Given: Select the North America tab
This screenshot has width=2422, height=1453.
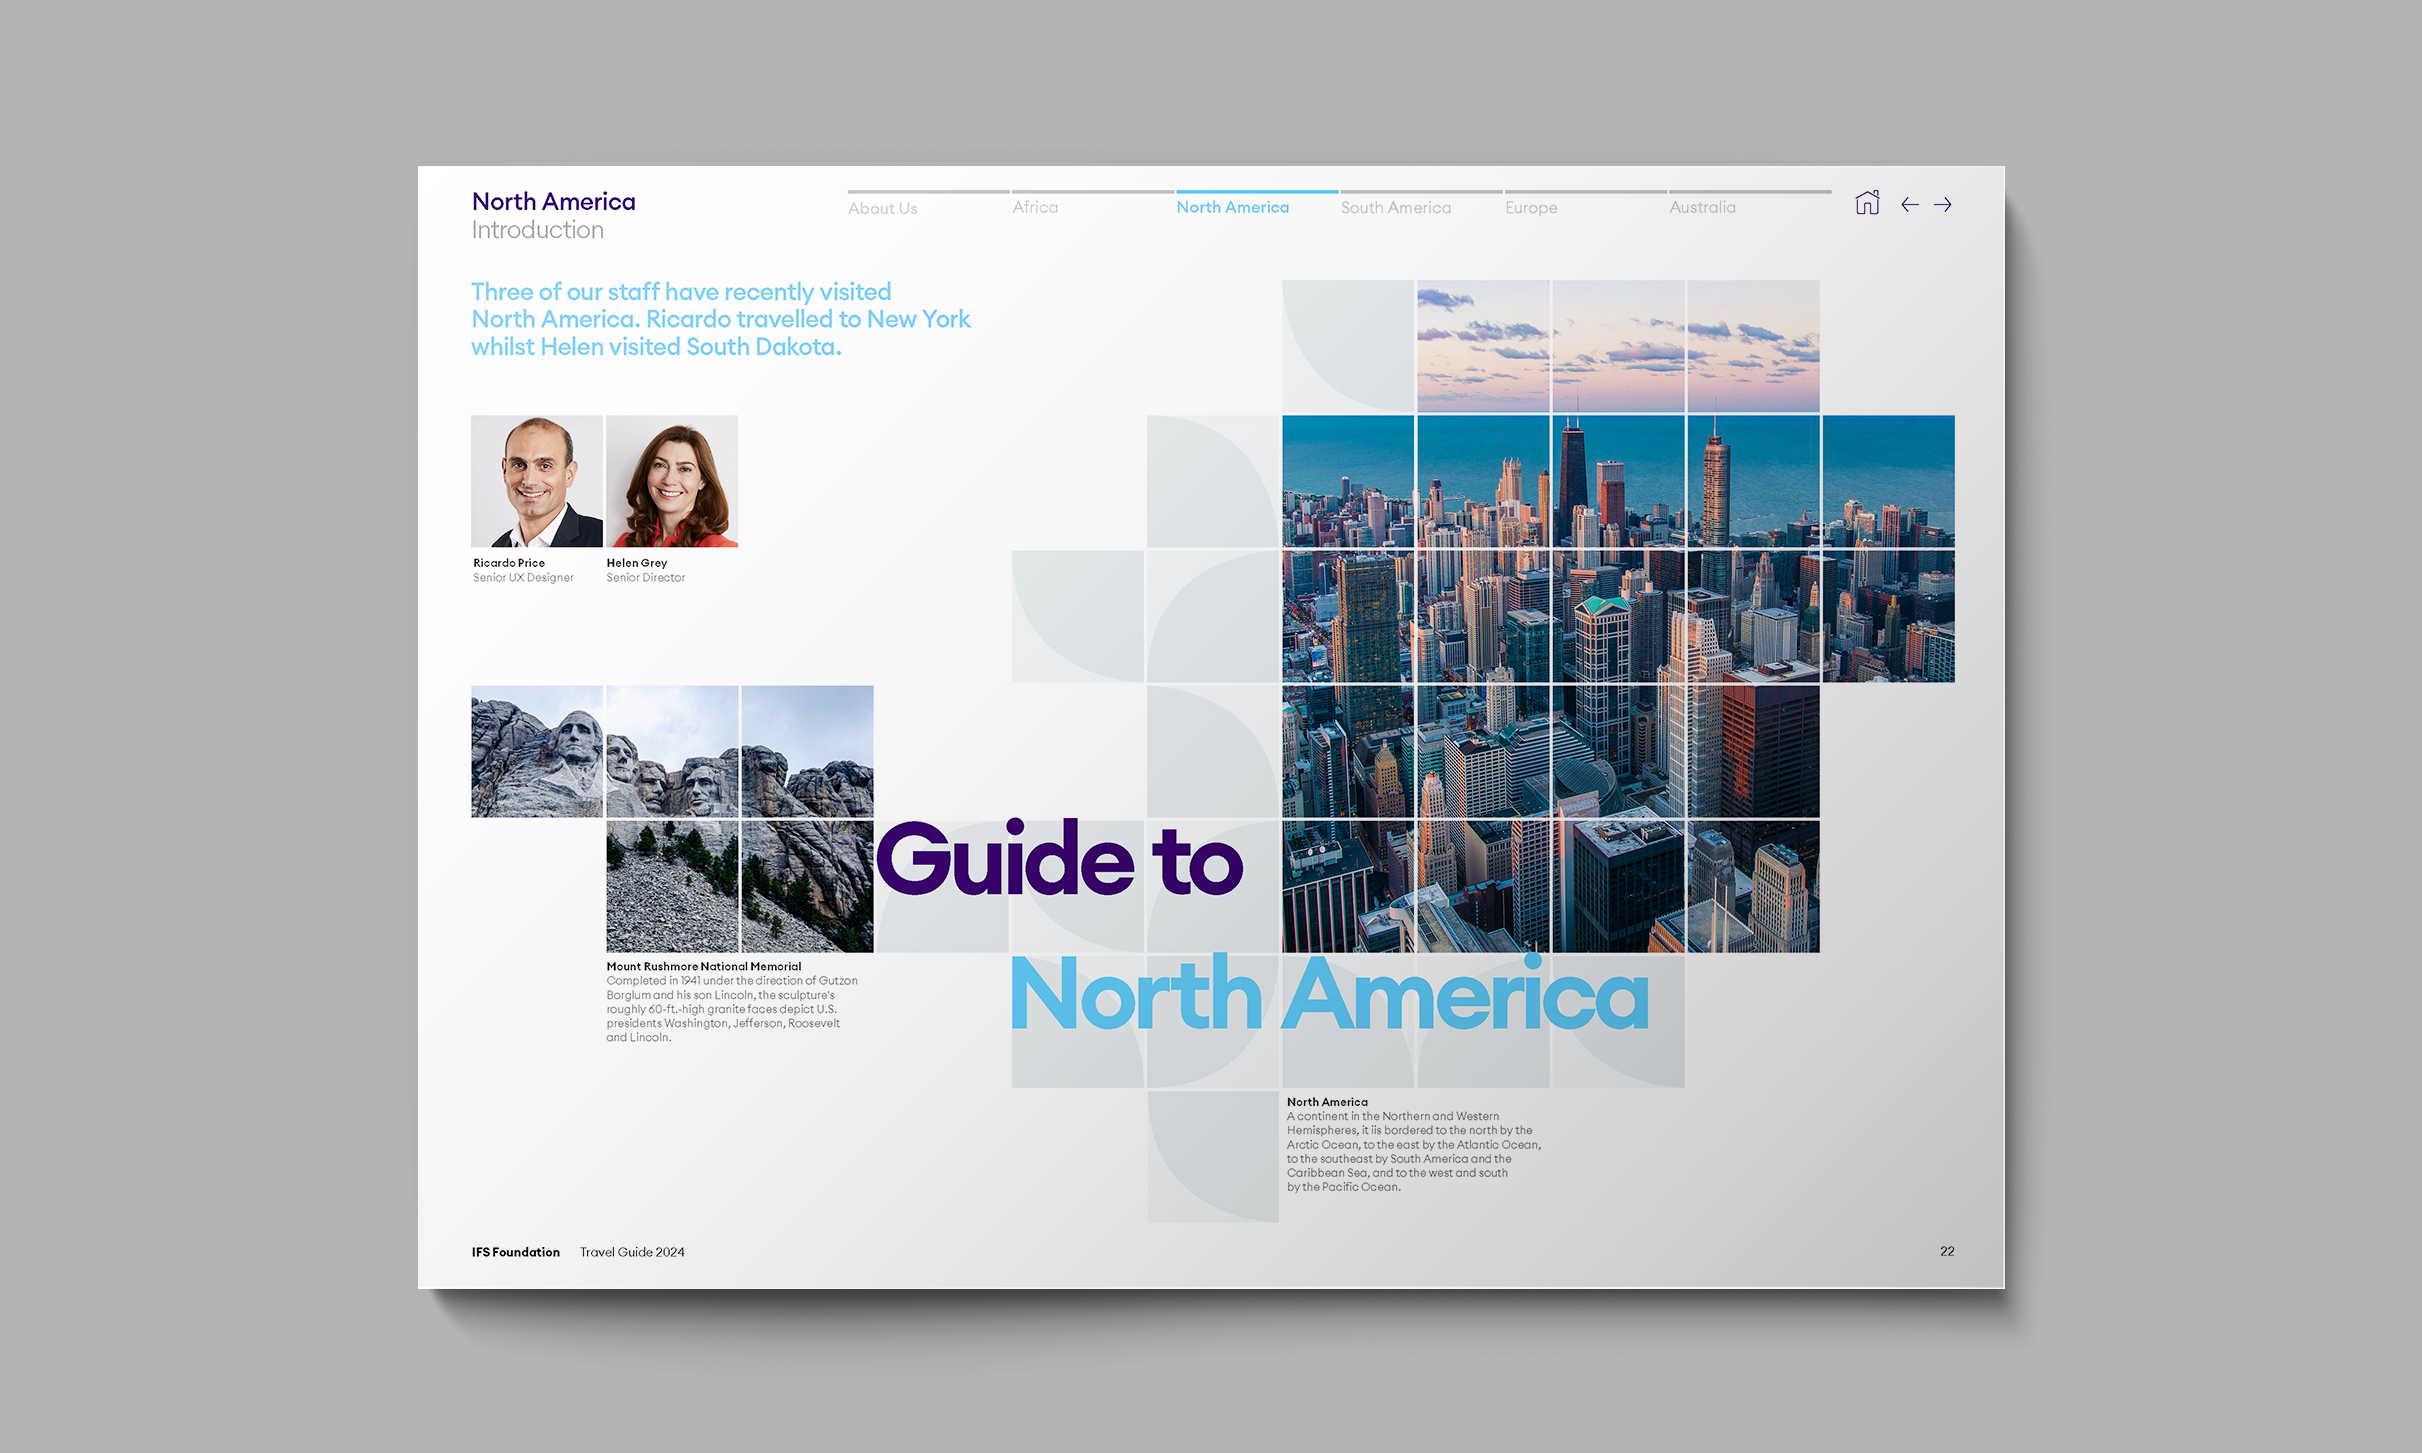Looking at the screenshot, I should [1232, 207].
